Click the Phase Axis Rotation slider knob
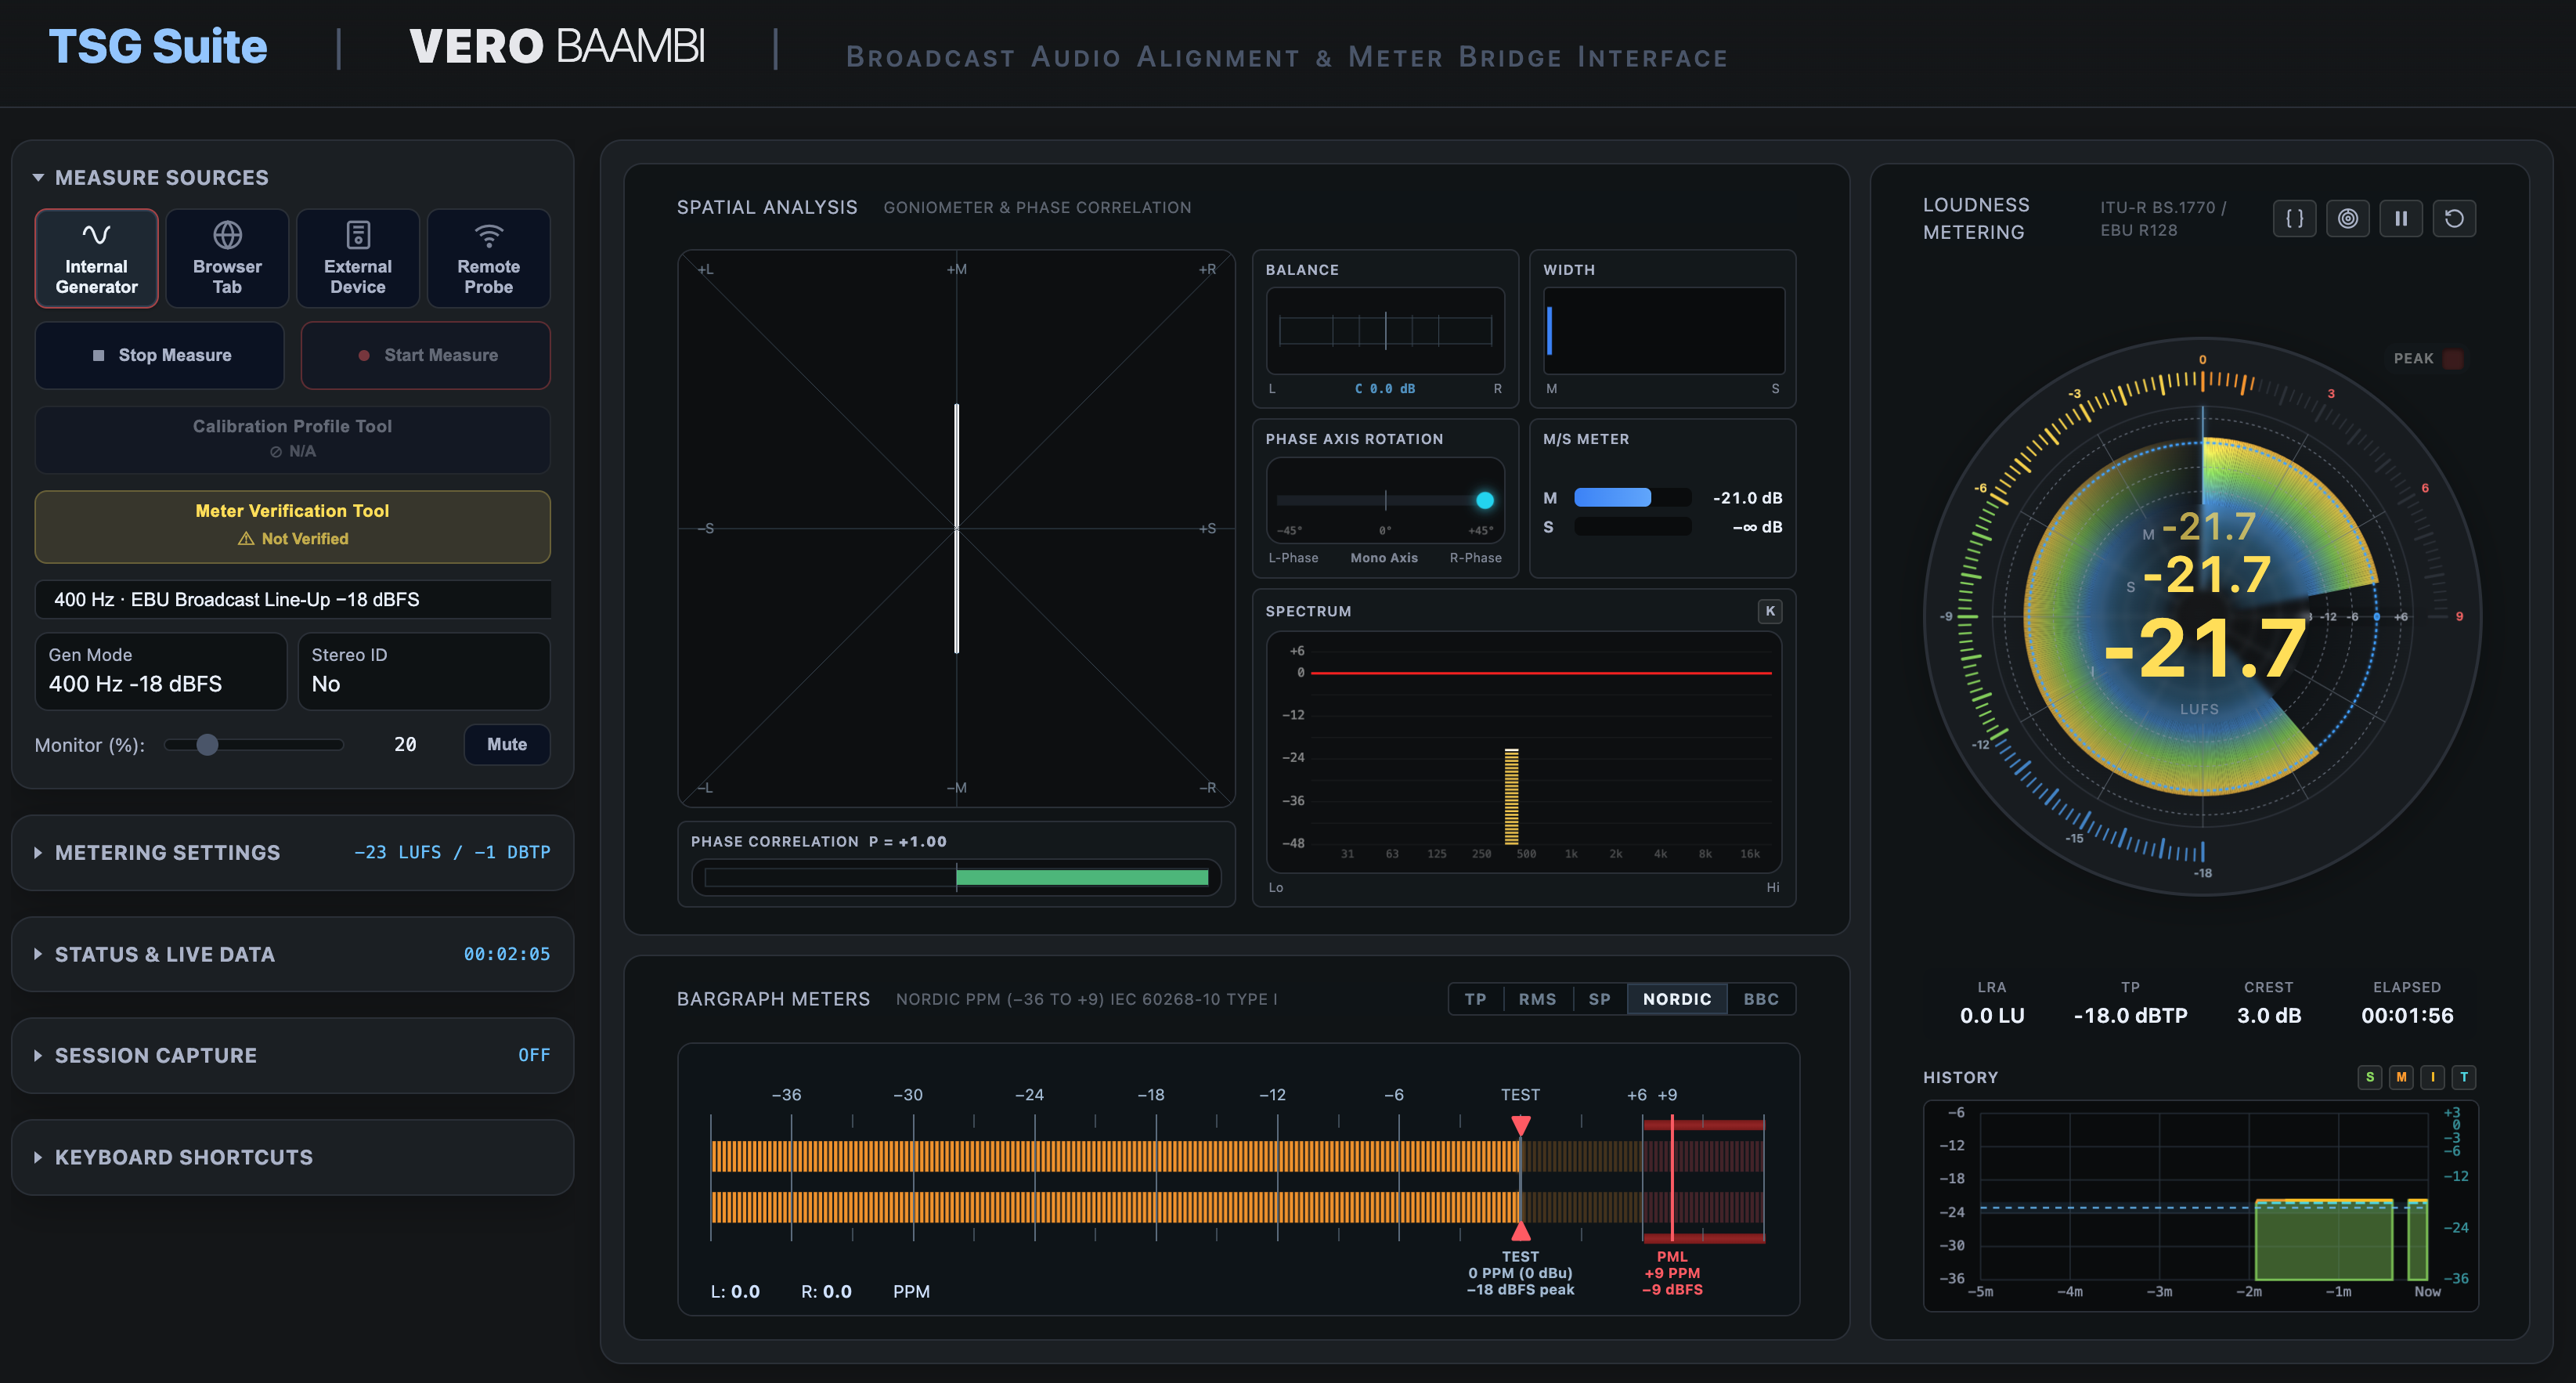The width and height of the screenshot is (2576, 1383). click(x=1485, y=499)
